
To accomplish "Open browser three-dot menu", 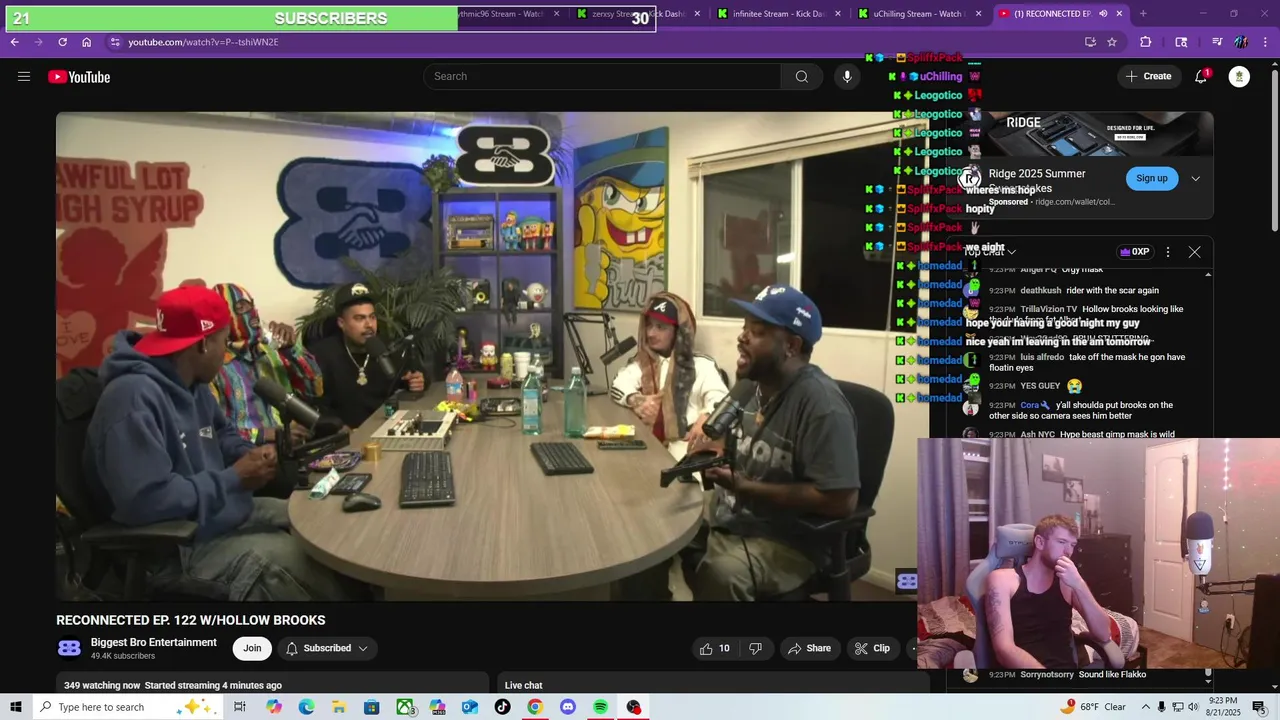I will coord(1266,42).
